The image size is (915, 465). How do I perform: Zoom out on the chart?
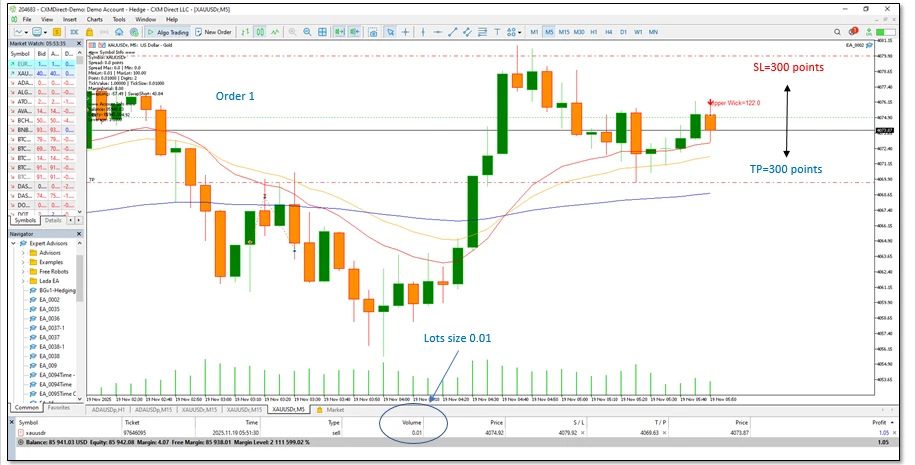pos(307,32)
